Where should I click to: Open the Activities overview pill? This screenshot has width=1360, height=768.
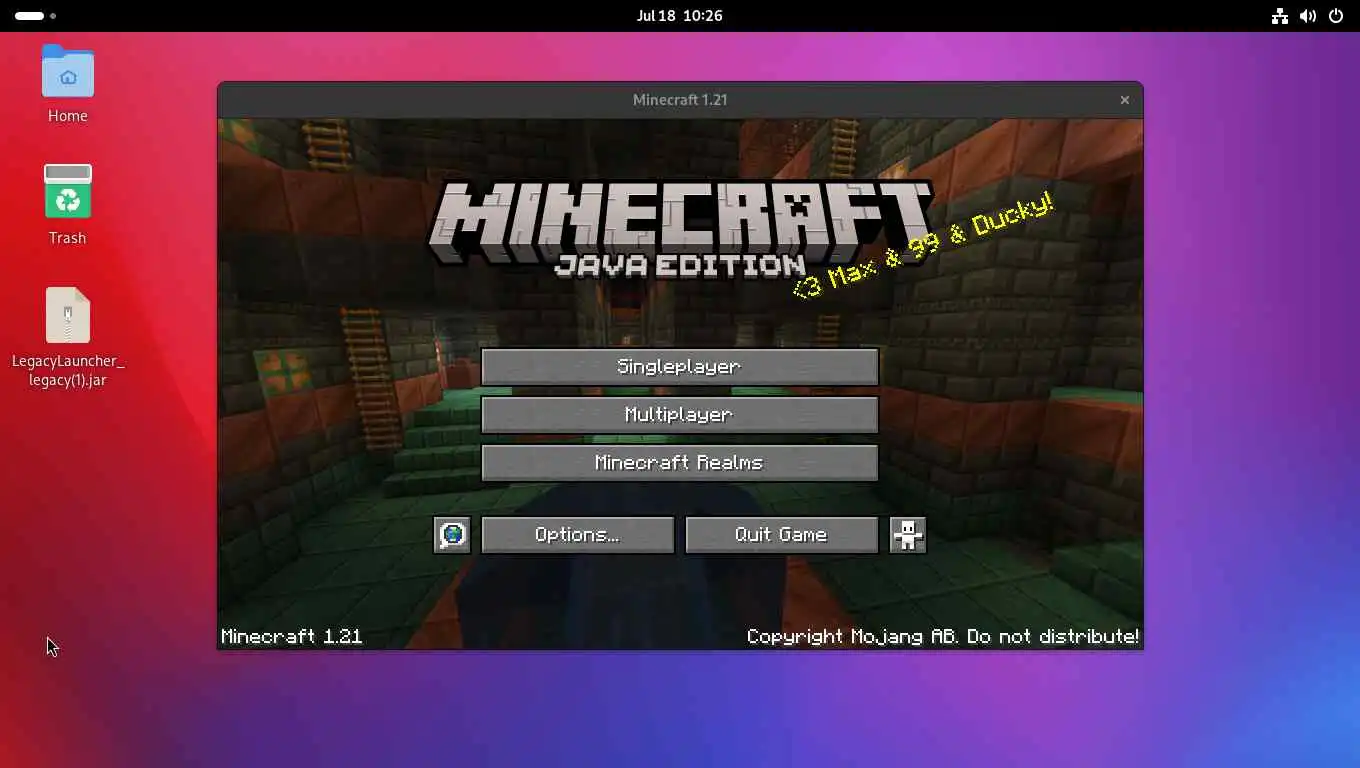36,16
